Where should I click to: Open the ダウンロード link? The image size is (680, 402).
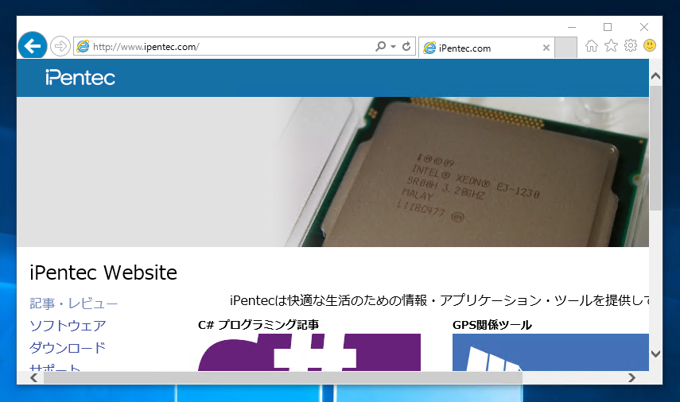68,347
